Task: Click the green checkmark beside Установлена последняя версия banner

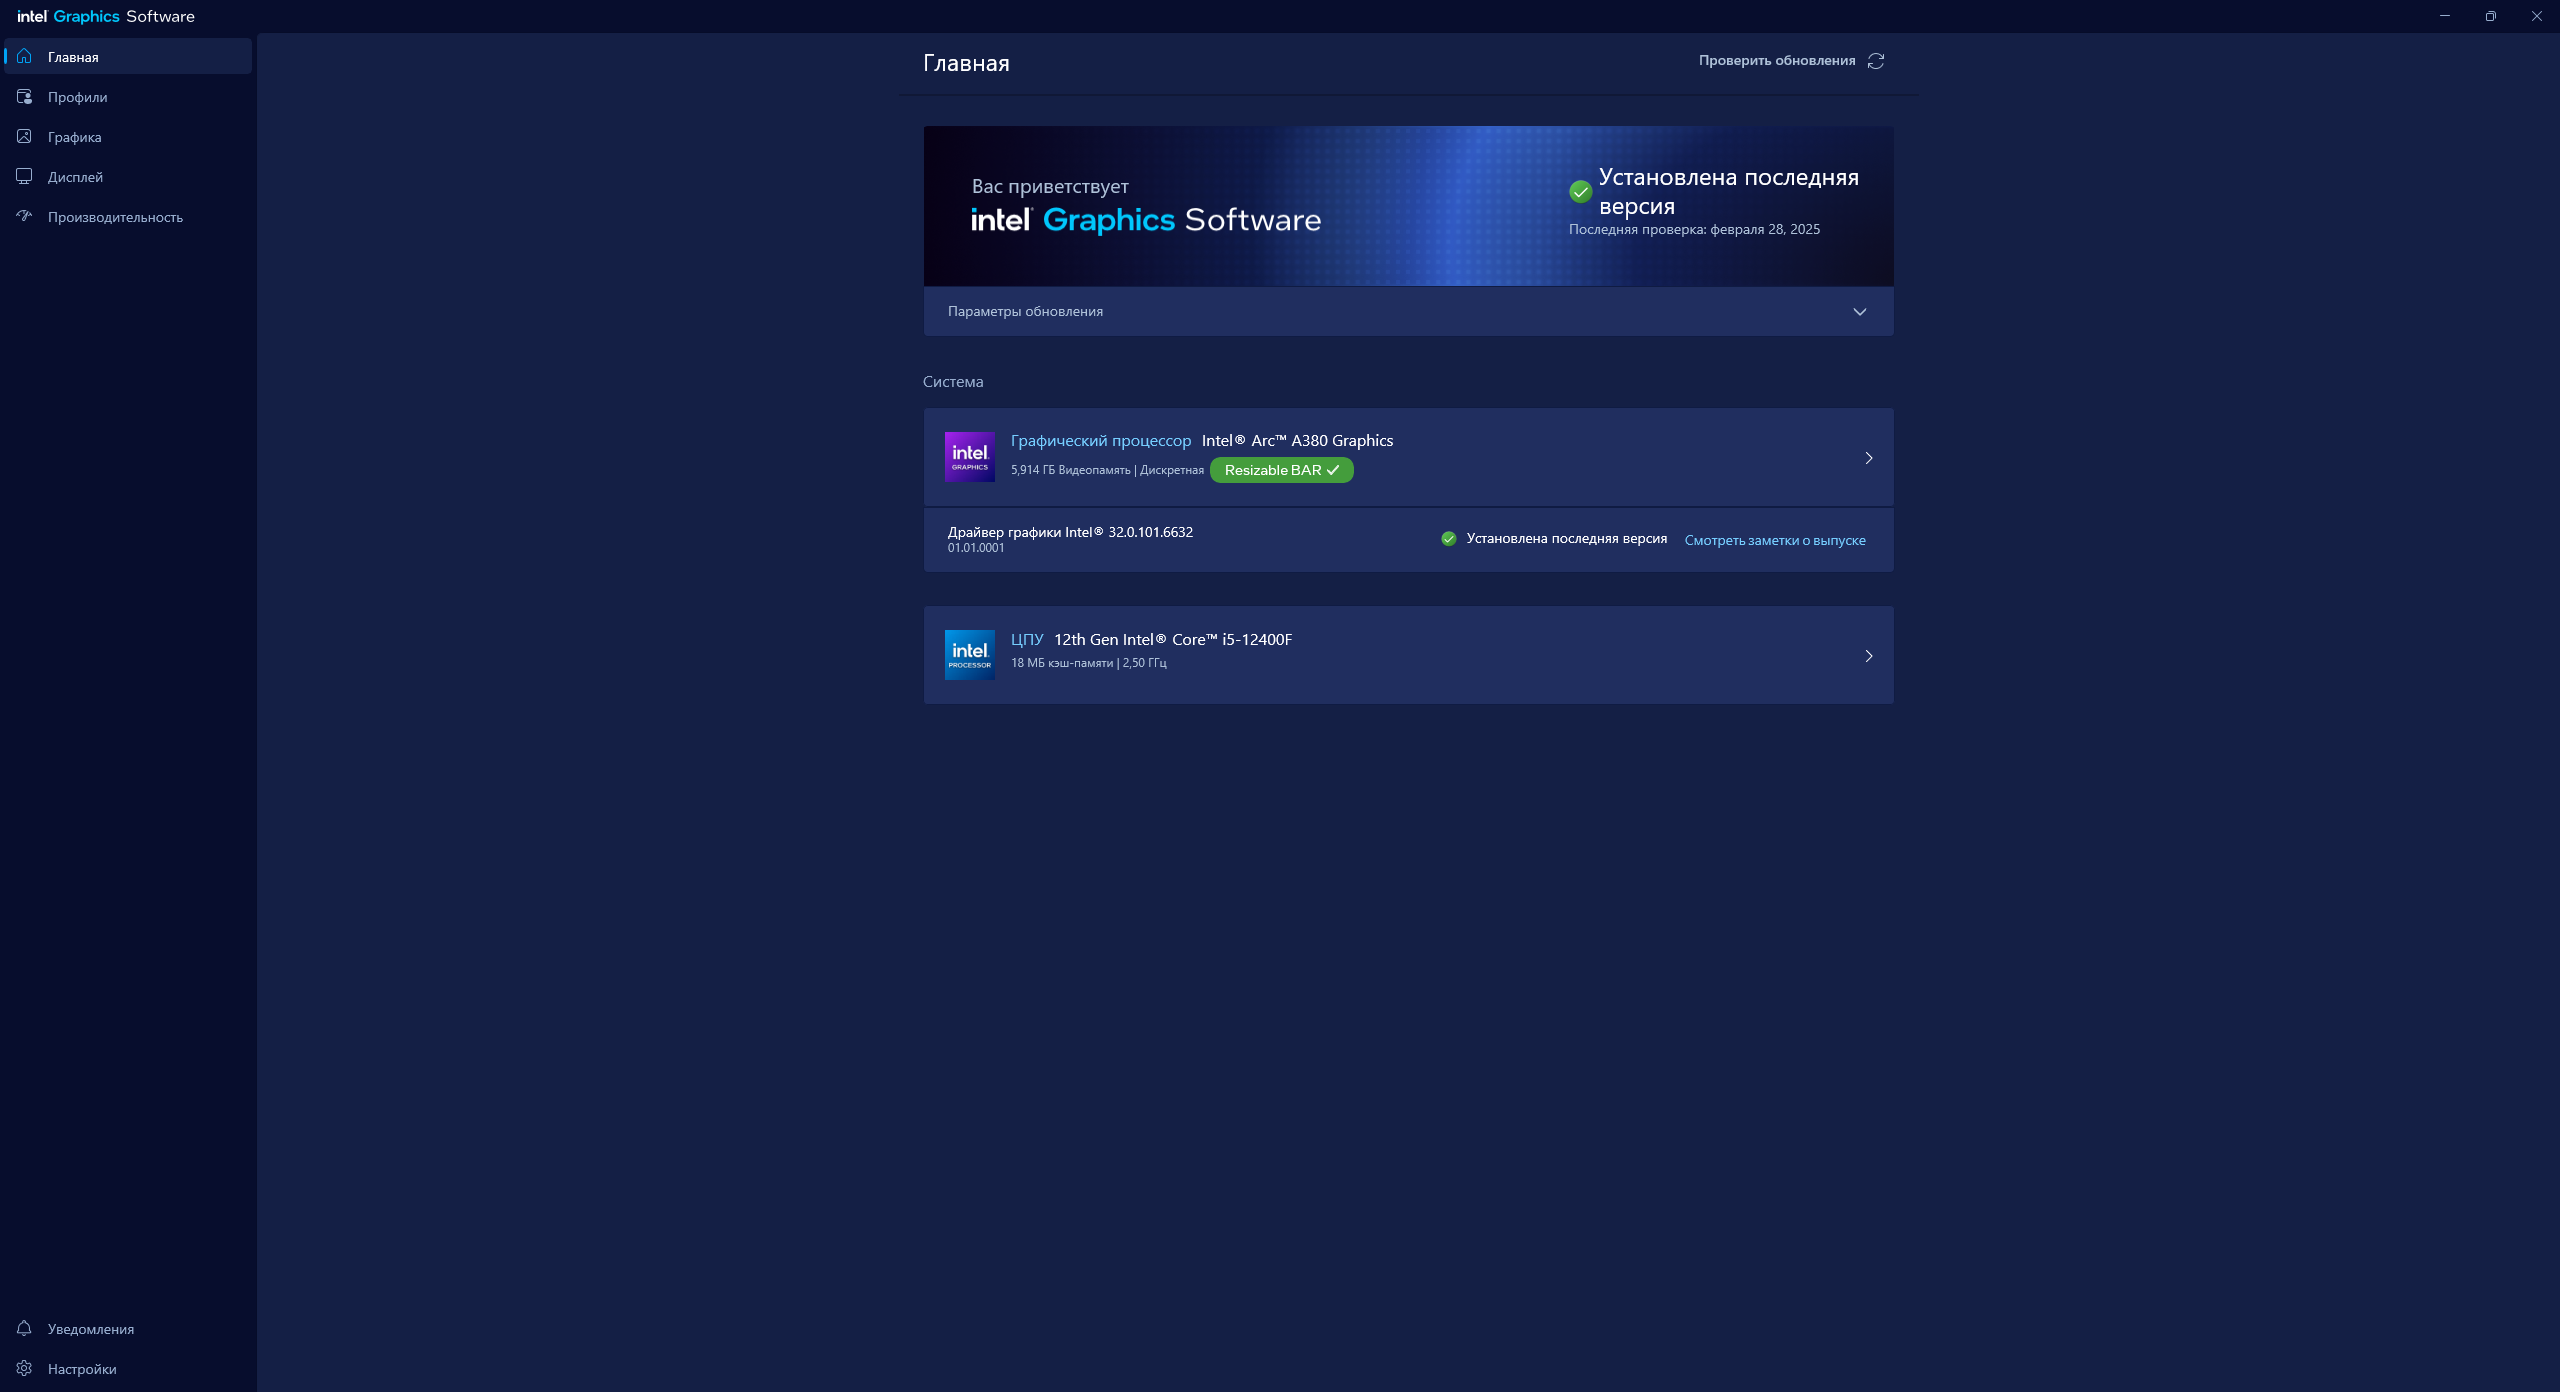Action: point(1580,191)
